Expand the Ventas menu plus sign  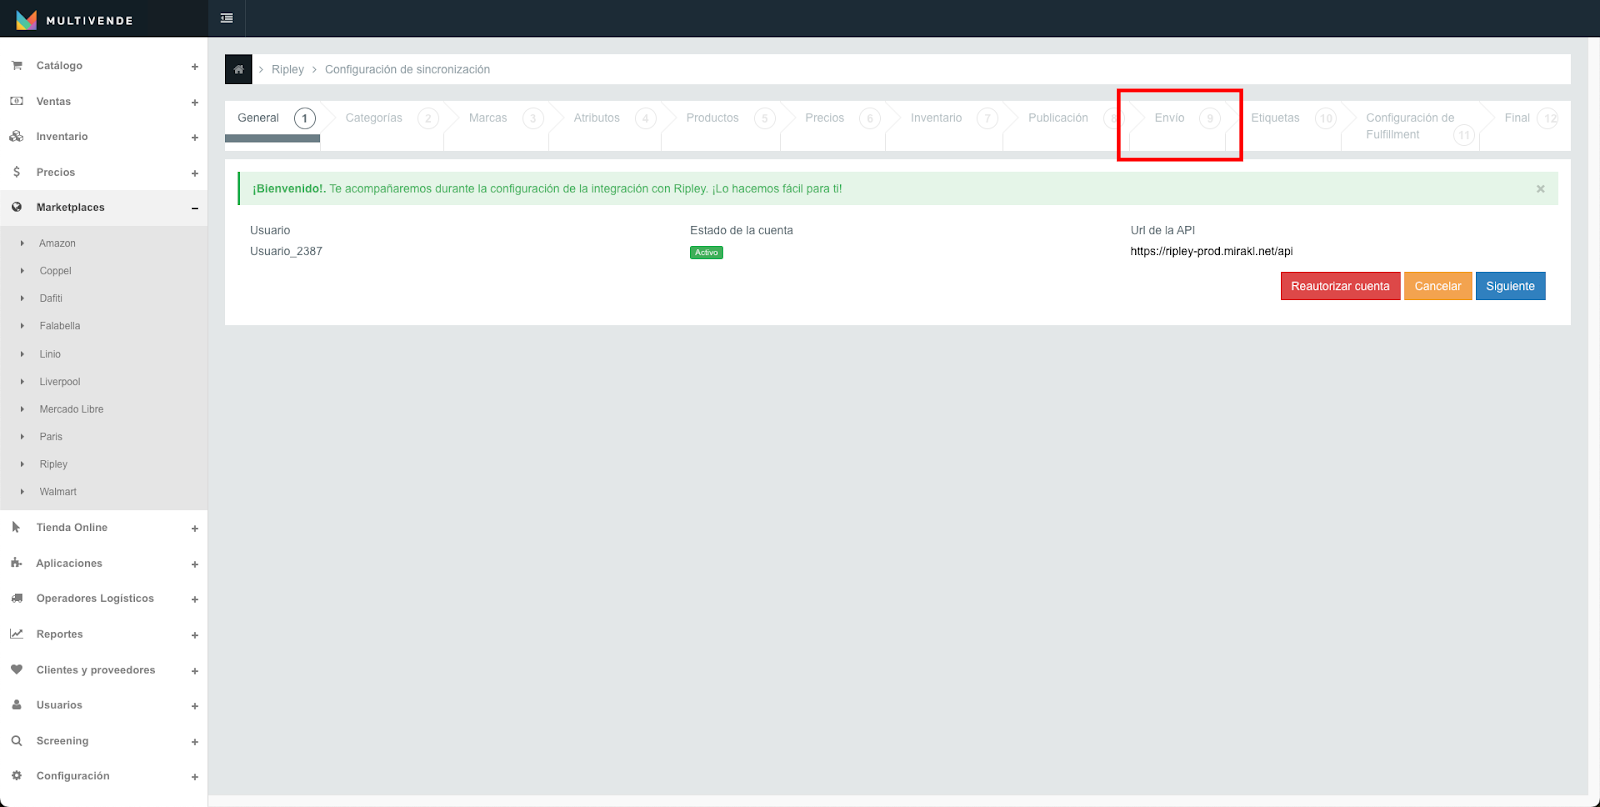point(195,102)
